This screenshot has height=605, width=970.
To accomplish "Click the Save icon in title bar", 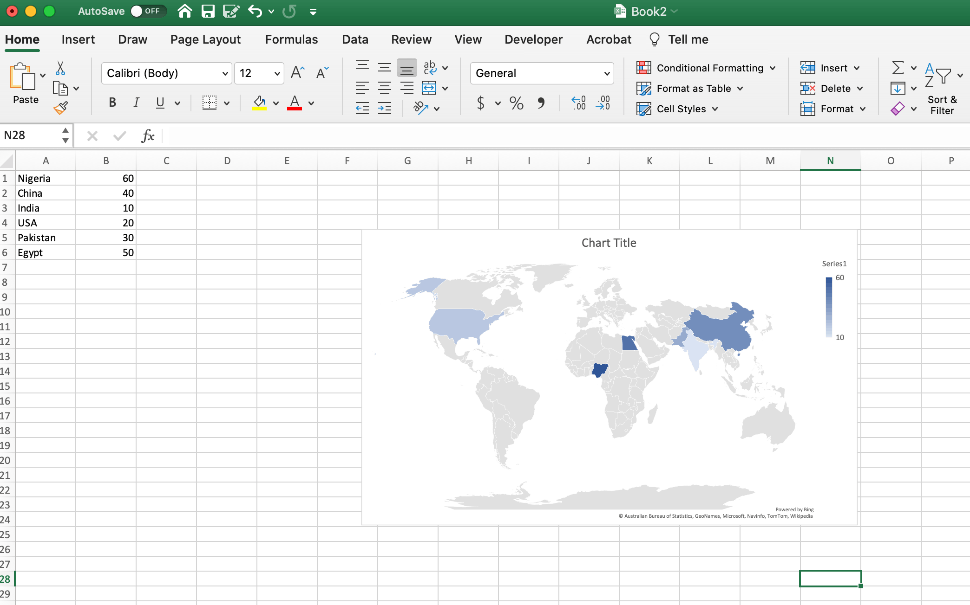I will pos(208,12).
